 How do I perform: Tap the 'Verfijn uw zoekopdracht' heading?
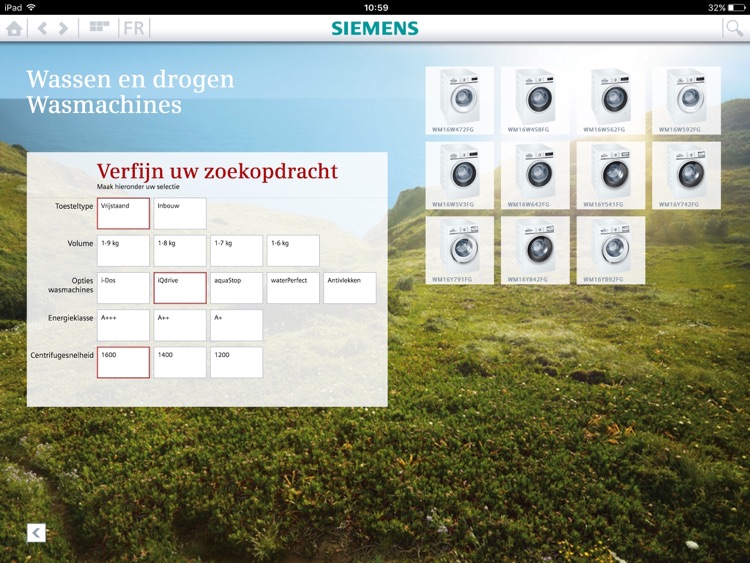pyautogui.click(x=217, y=171)
